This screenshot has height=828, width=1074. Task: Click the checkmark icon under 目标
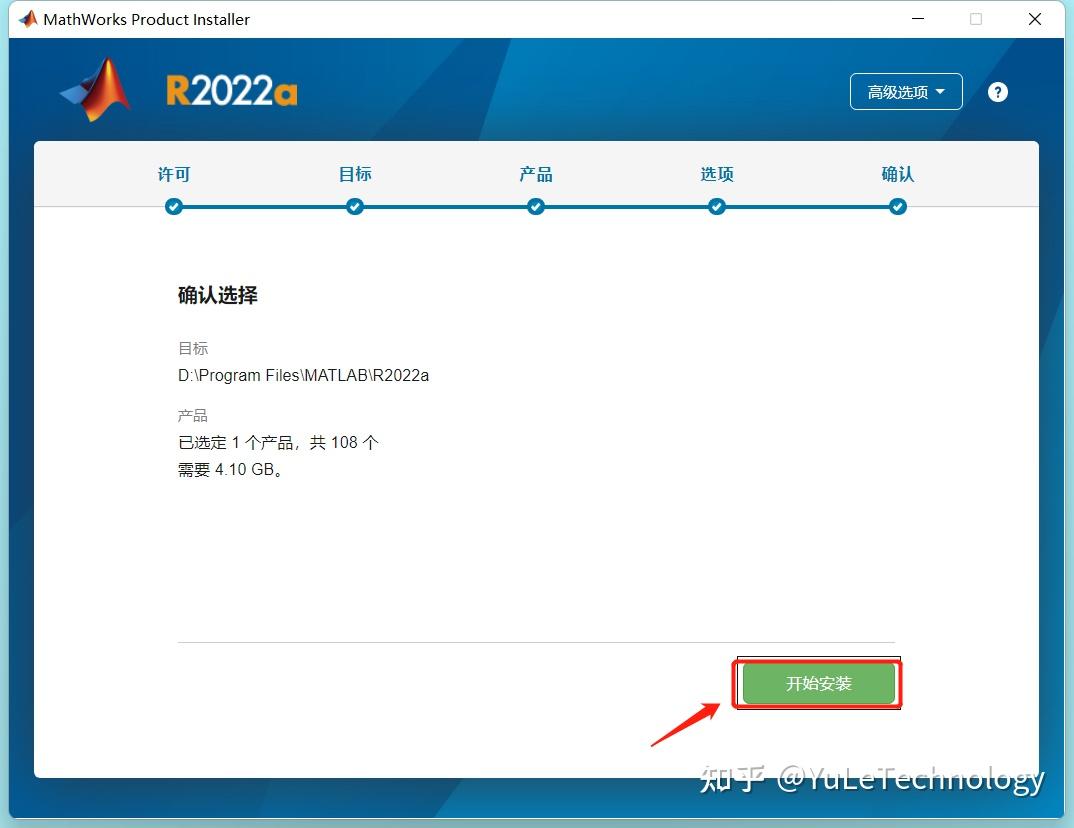355,206
